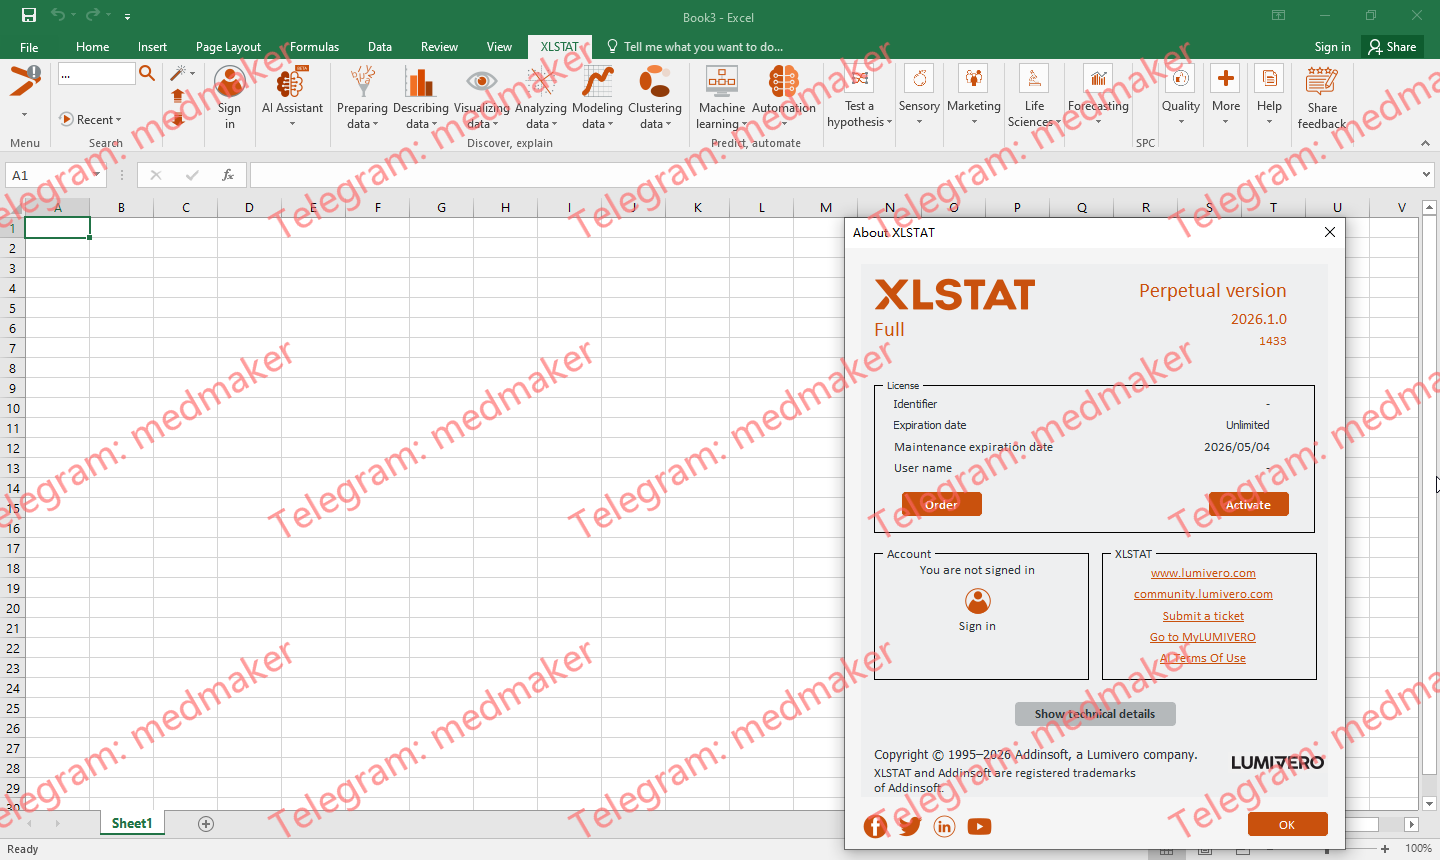This screenshot has height=860, width=1440.
Task: Expand the Recent items dropdown
Action: (x=91, y=119)
